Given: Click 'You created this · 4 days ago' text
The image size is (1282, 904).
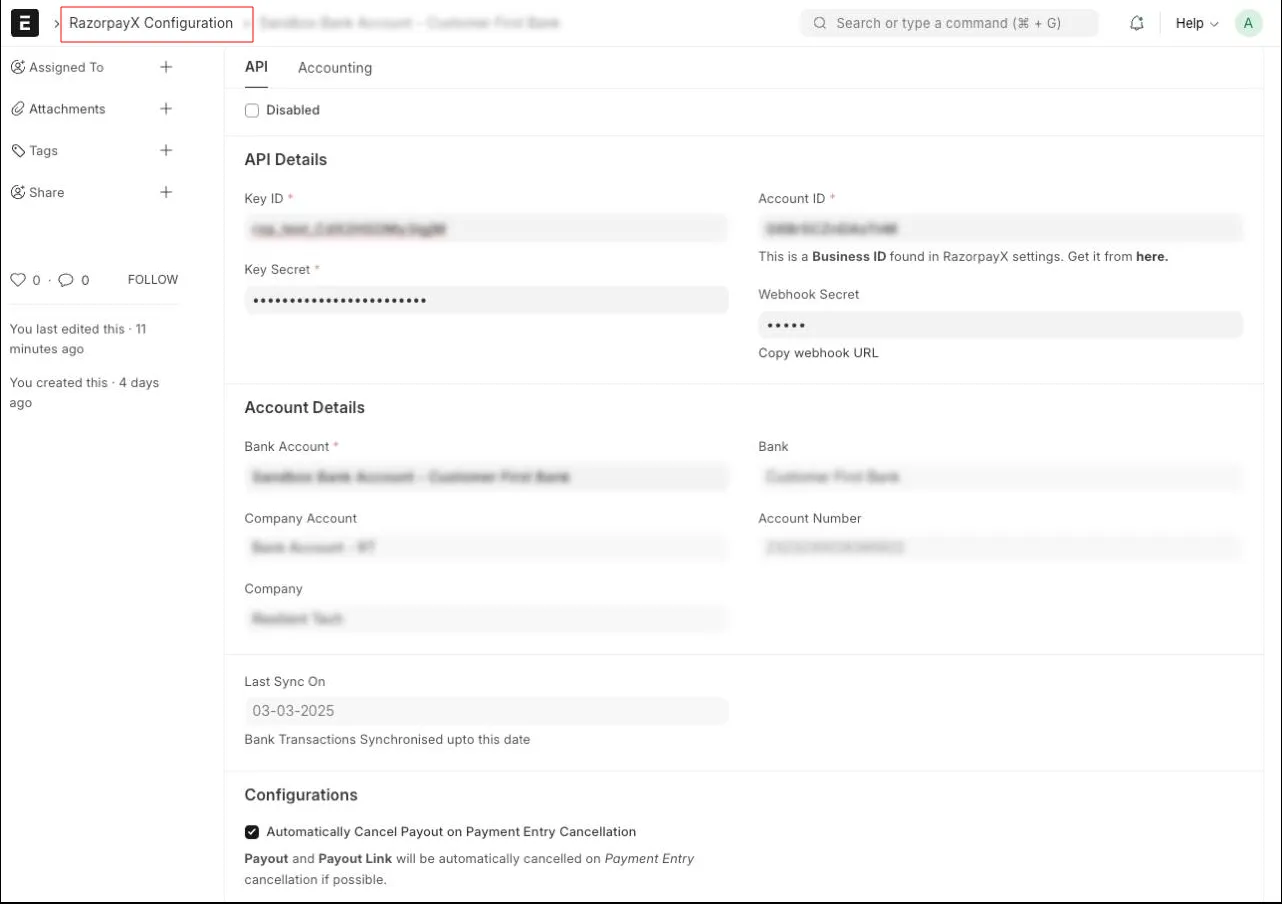Looking at the screenshot, I should tap(84, 393).
